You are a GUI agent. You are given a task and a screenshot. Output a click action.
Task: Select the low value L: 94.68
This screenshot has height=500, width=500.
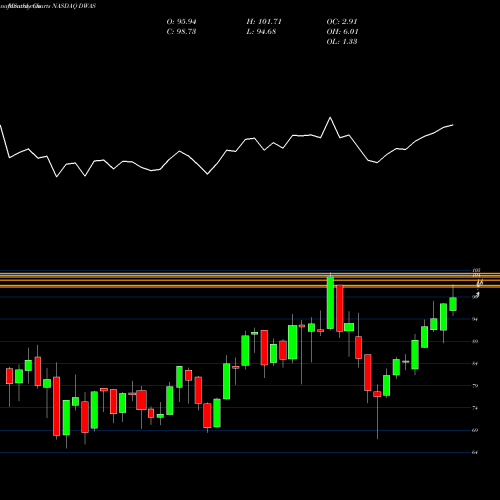tap(261, 32)
